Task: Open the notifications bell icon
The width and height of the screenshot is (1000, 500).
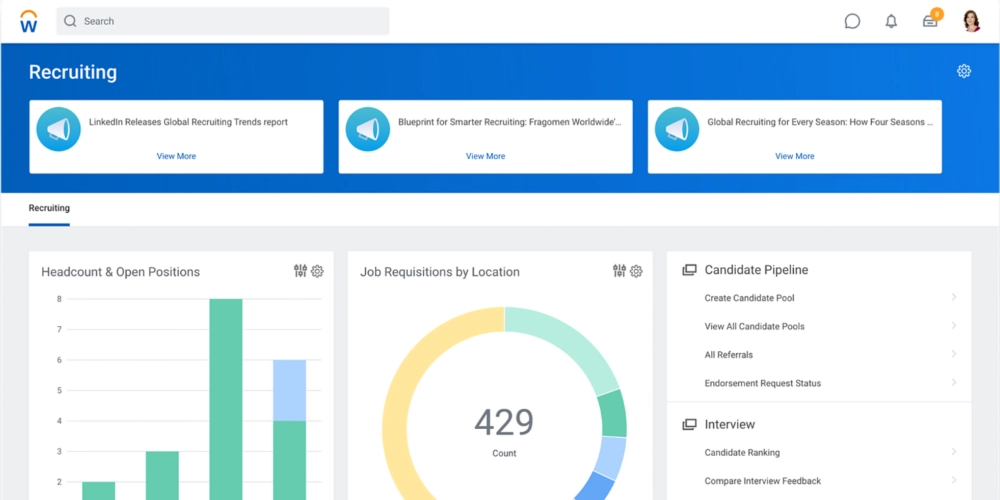Action: (x=891, y=21)
